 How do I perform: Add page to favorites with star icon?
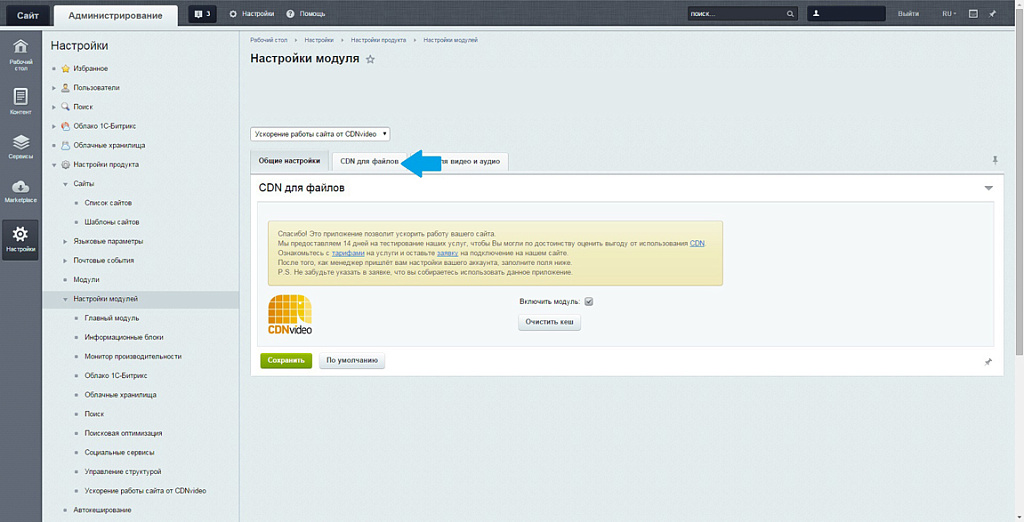(x=370, y=60)
